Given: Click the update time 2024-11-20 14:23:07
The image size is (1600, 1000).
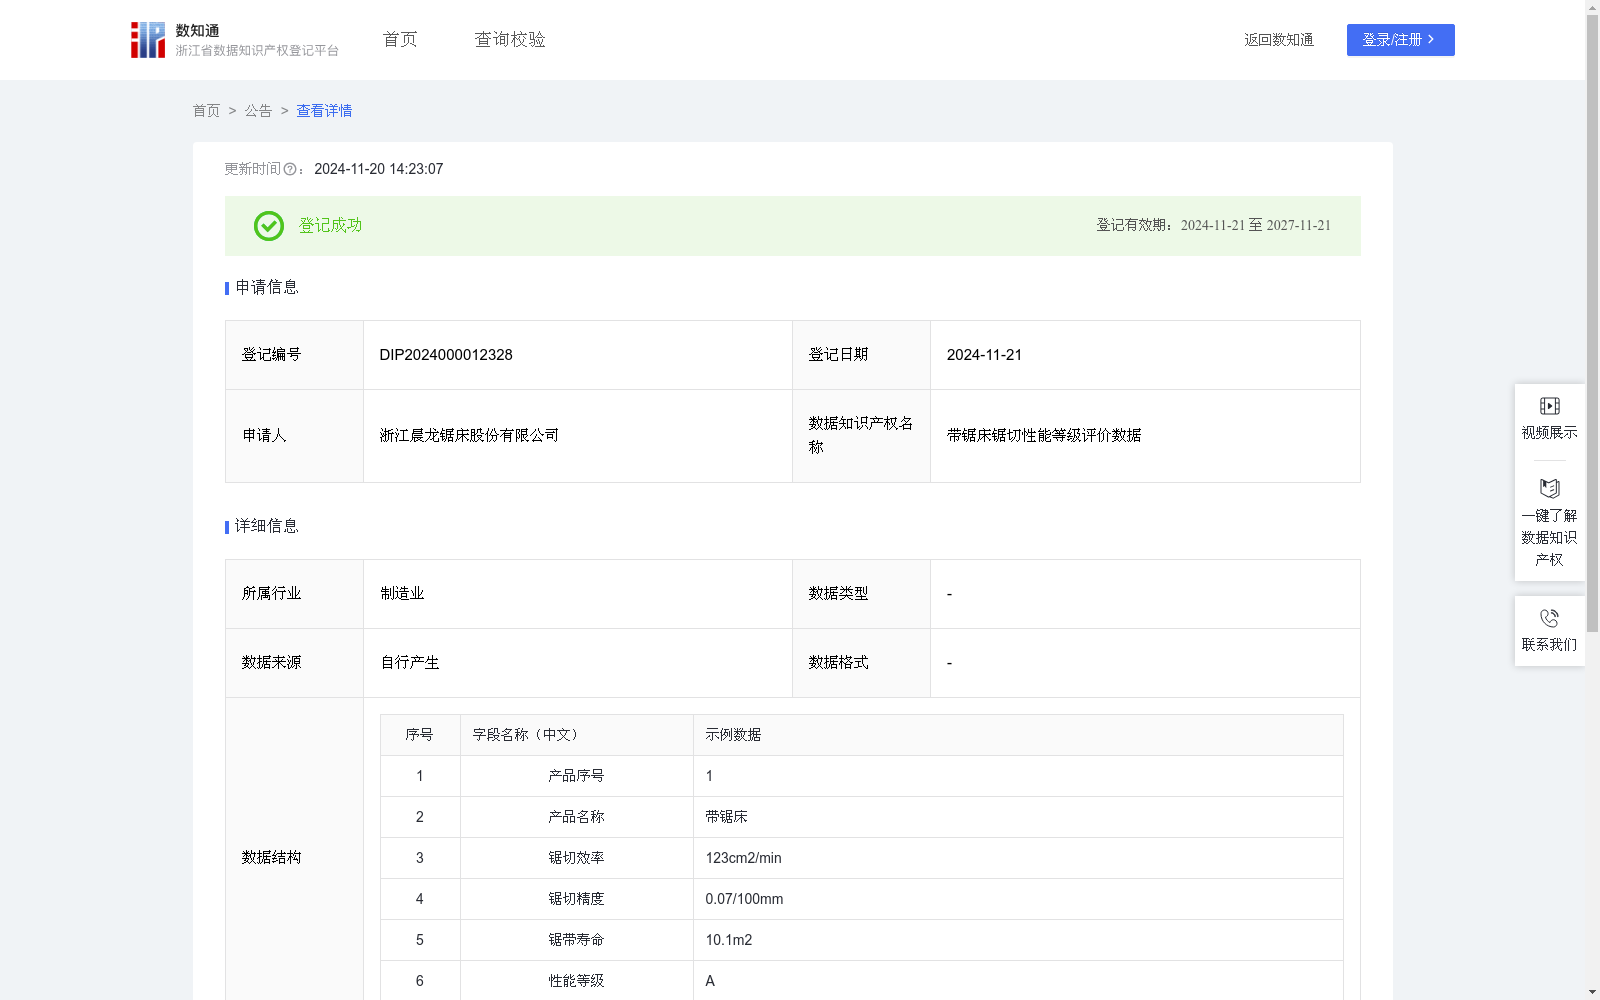Looking at the screenshot, I should coord(378,170).
